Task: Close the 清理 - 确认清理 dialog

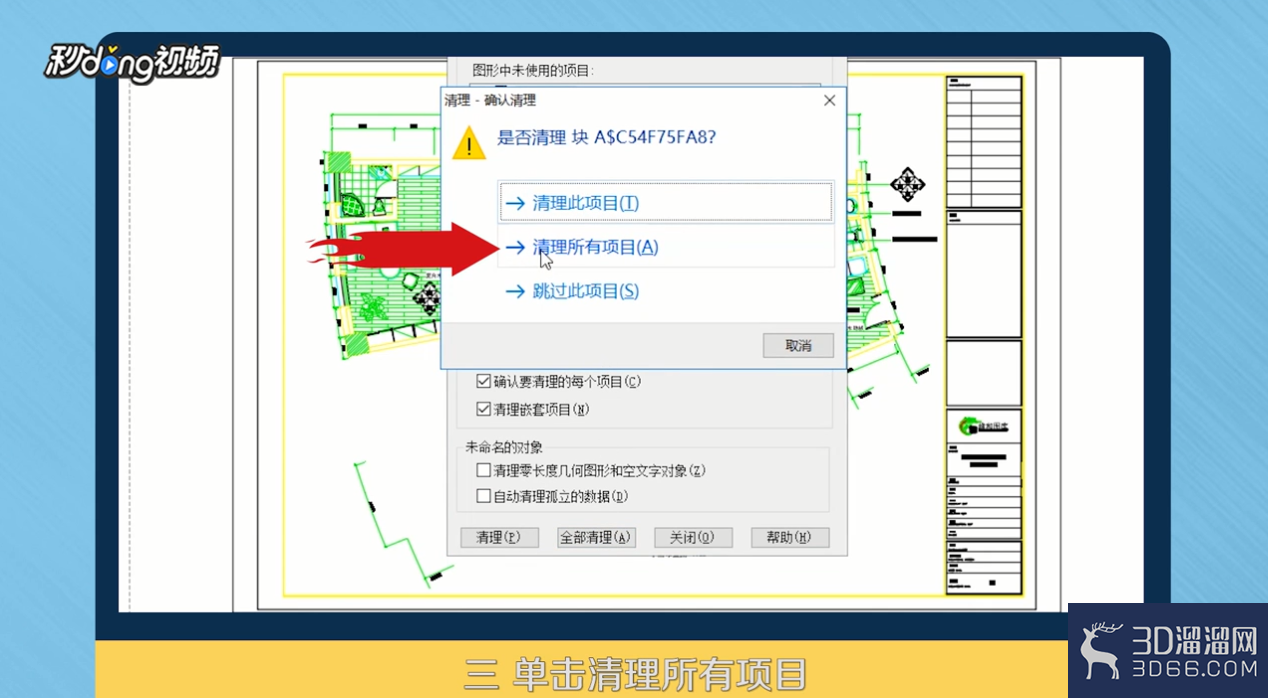Action: tap(829, 101)
